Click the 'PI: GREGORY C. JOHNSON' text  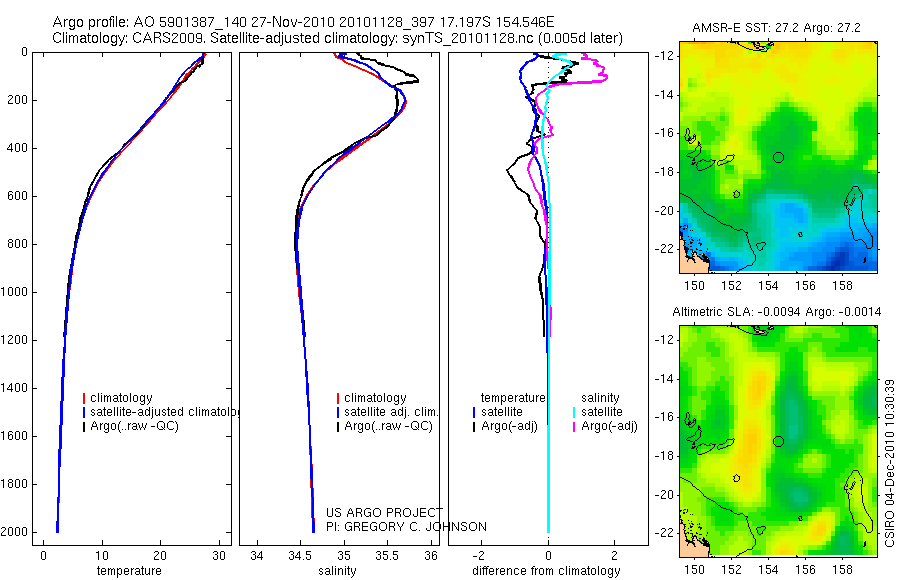tap(406, 527)
